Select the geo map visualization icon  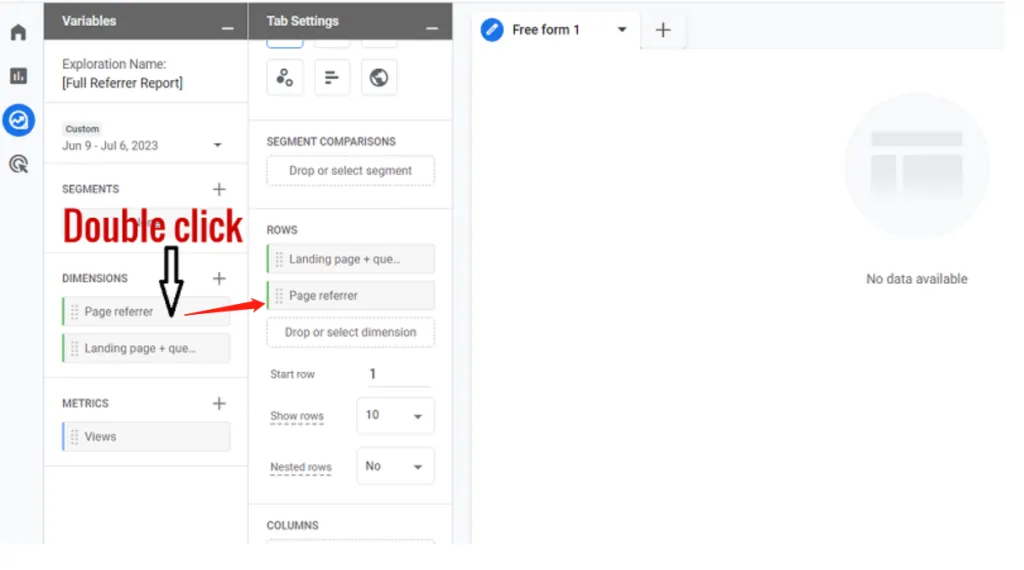tap(379, 78)
